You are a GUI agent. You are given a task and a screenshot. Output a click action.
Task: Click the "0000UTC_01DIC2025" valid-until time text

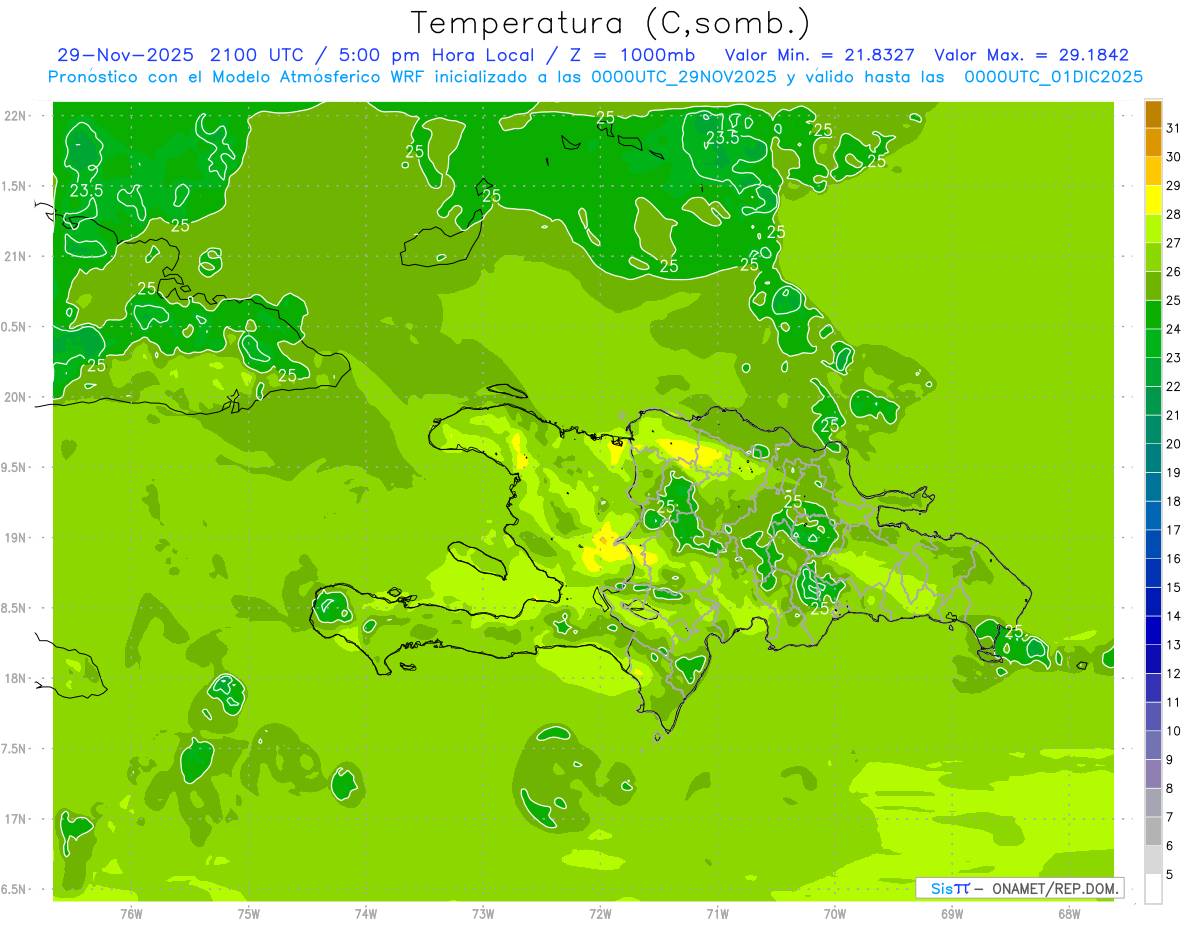1054,77
